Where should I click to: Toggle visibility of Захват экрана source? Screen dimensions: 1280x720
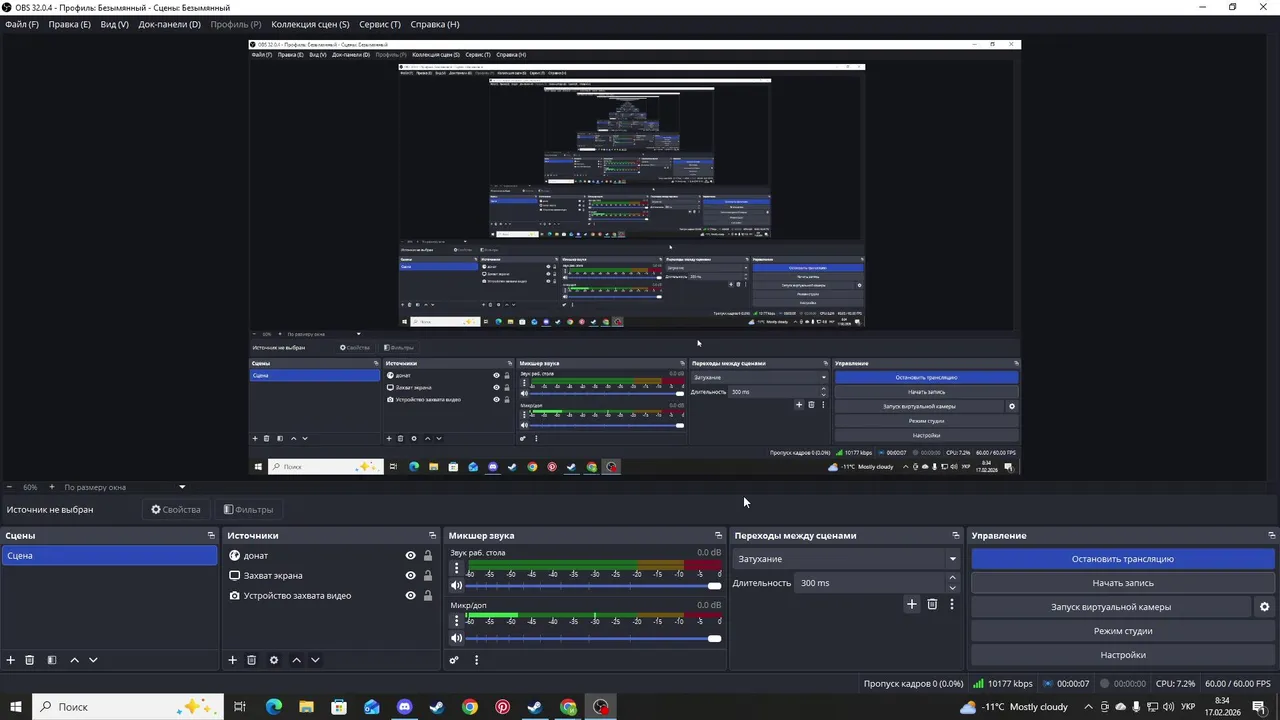click(410, 576)
